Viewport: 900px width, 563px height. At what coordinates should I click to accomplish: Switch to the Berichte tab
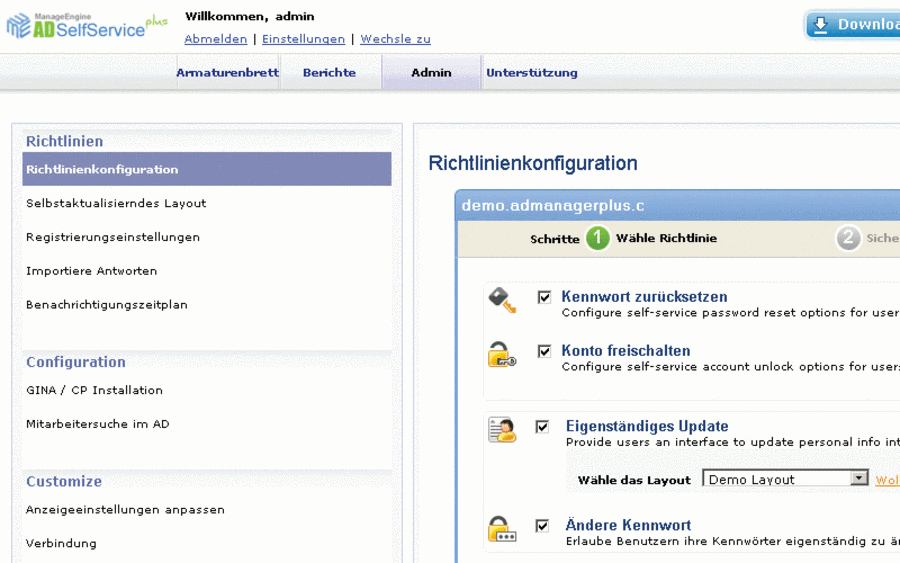(329, 72)
